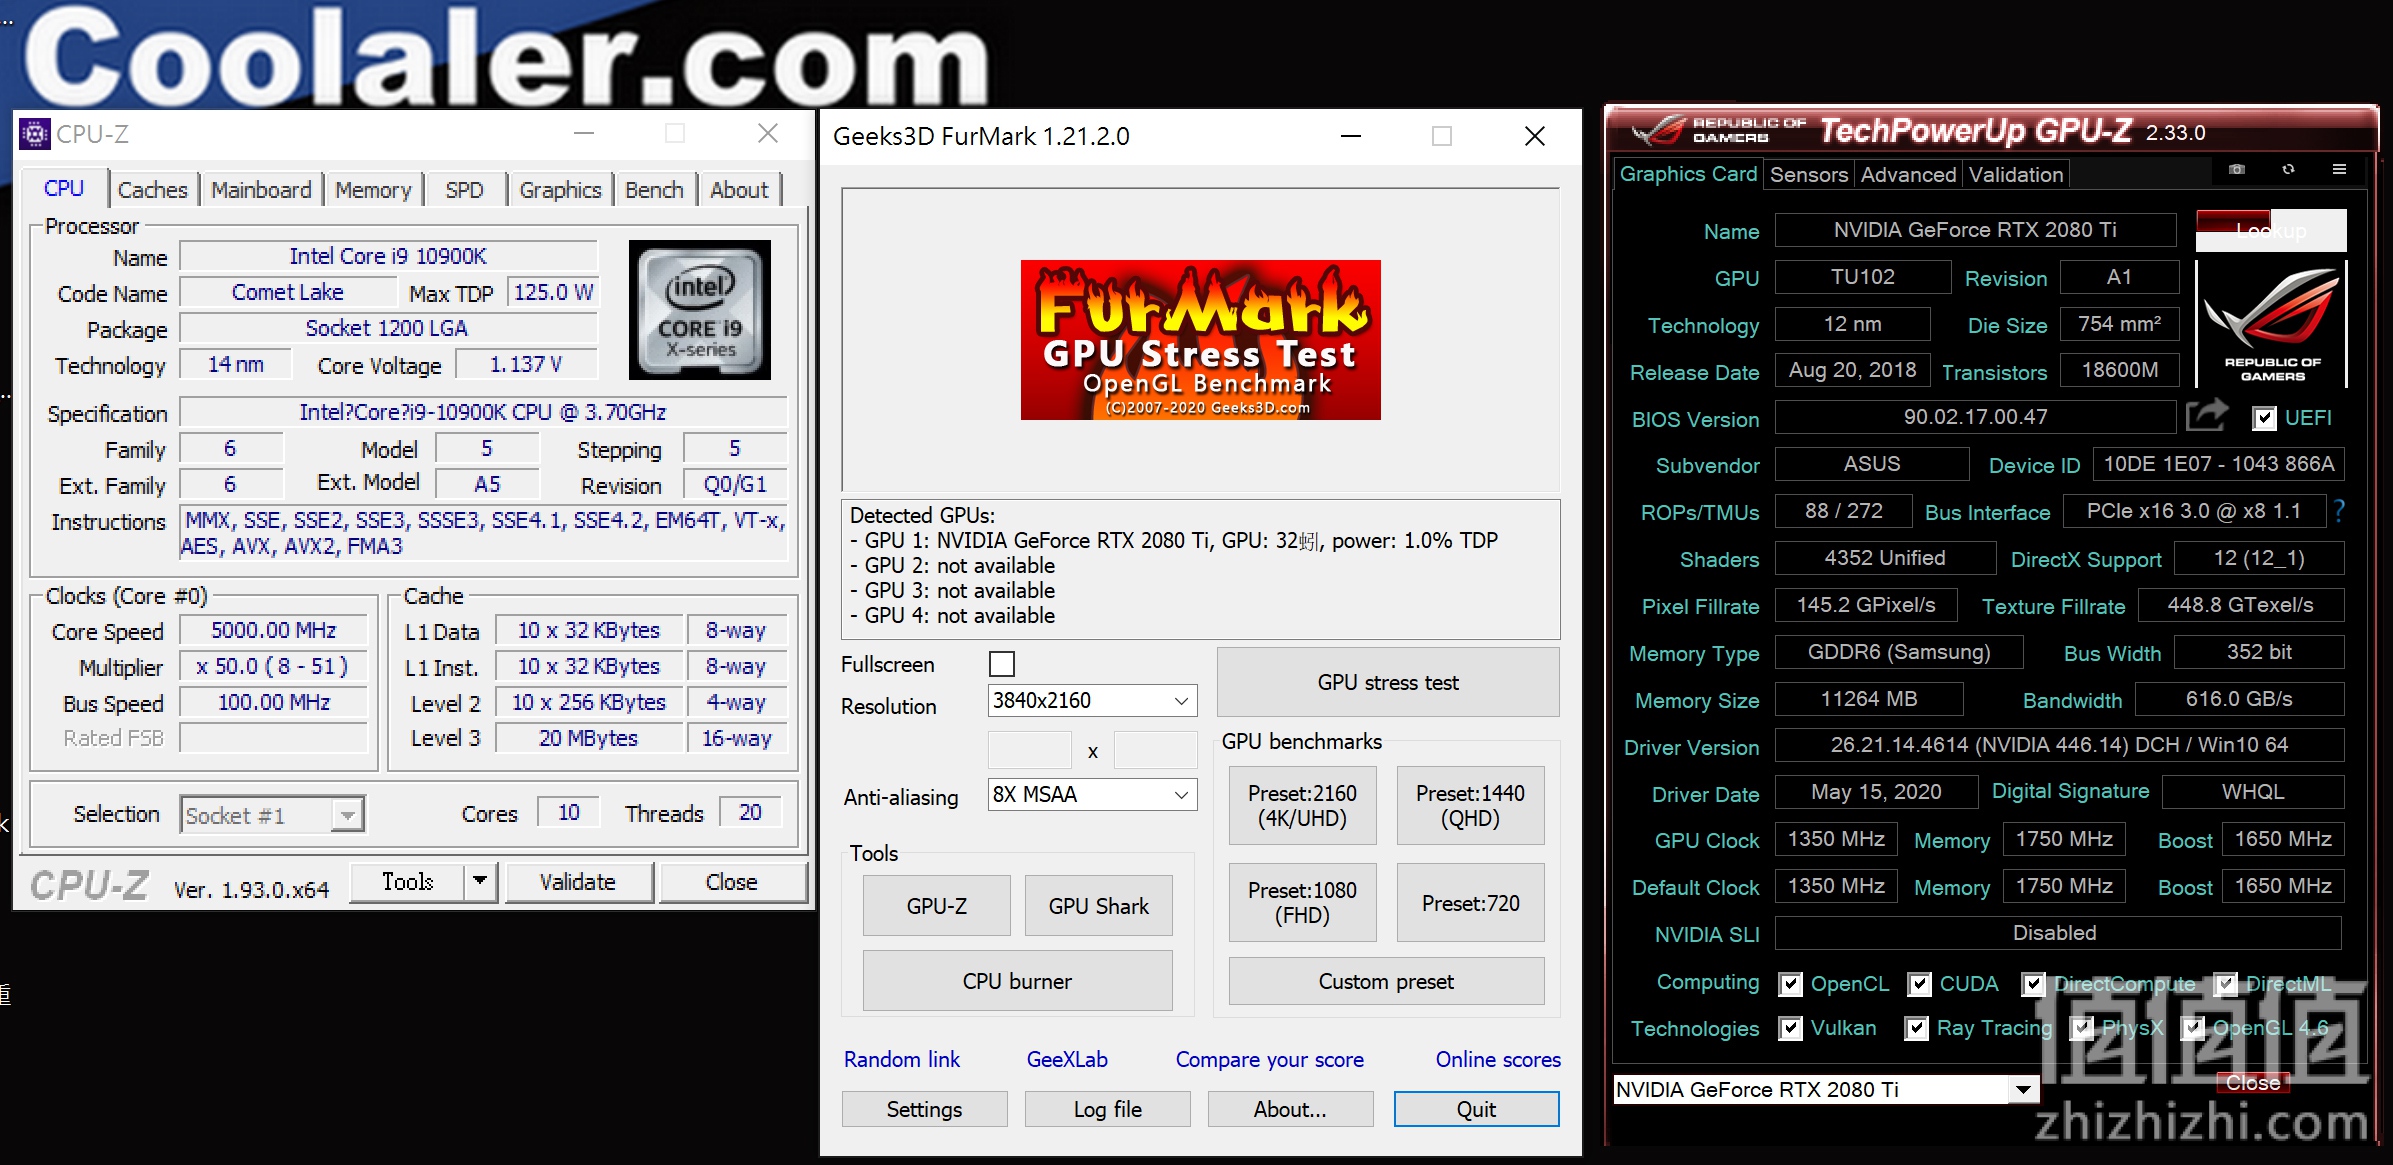Click the Tools button in CPU-Z

[x=407, y=881]
